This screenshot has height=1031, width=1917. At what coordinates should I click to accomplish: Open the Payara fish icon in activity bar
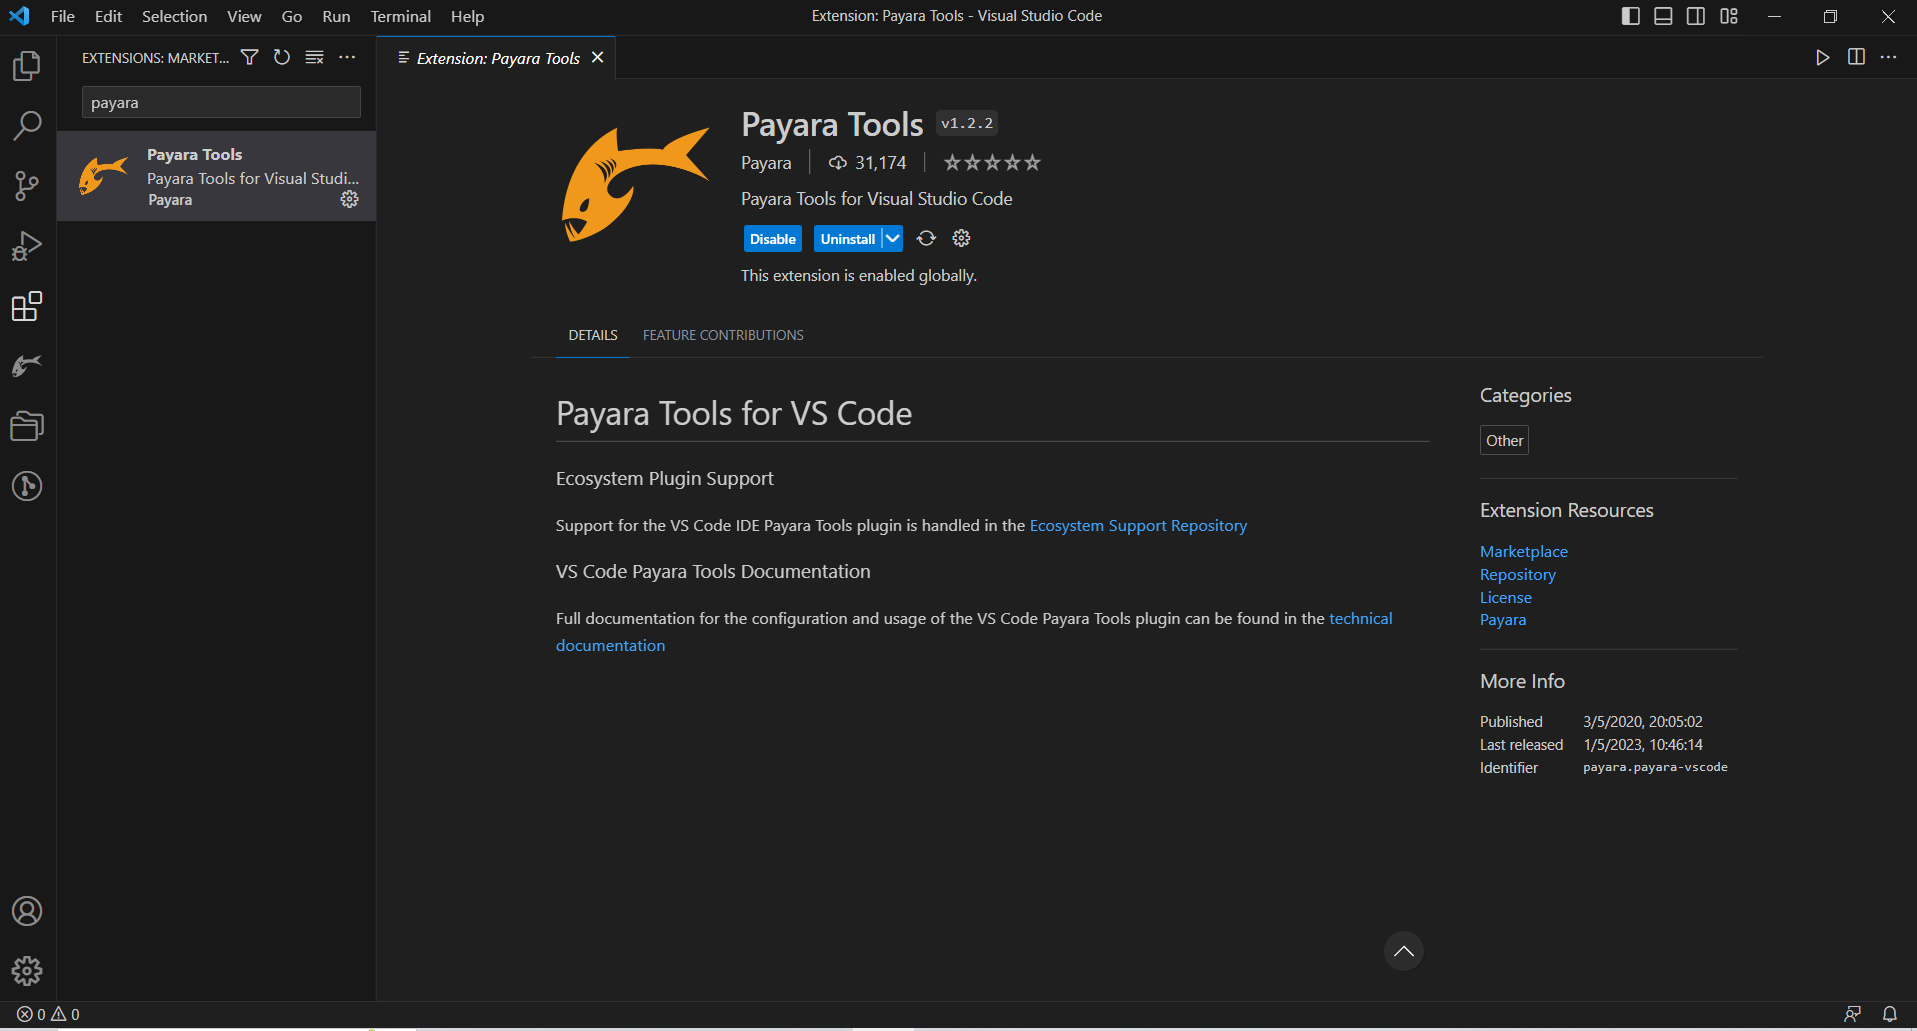[26, 366]
